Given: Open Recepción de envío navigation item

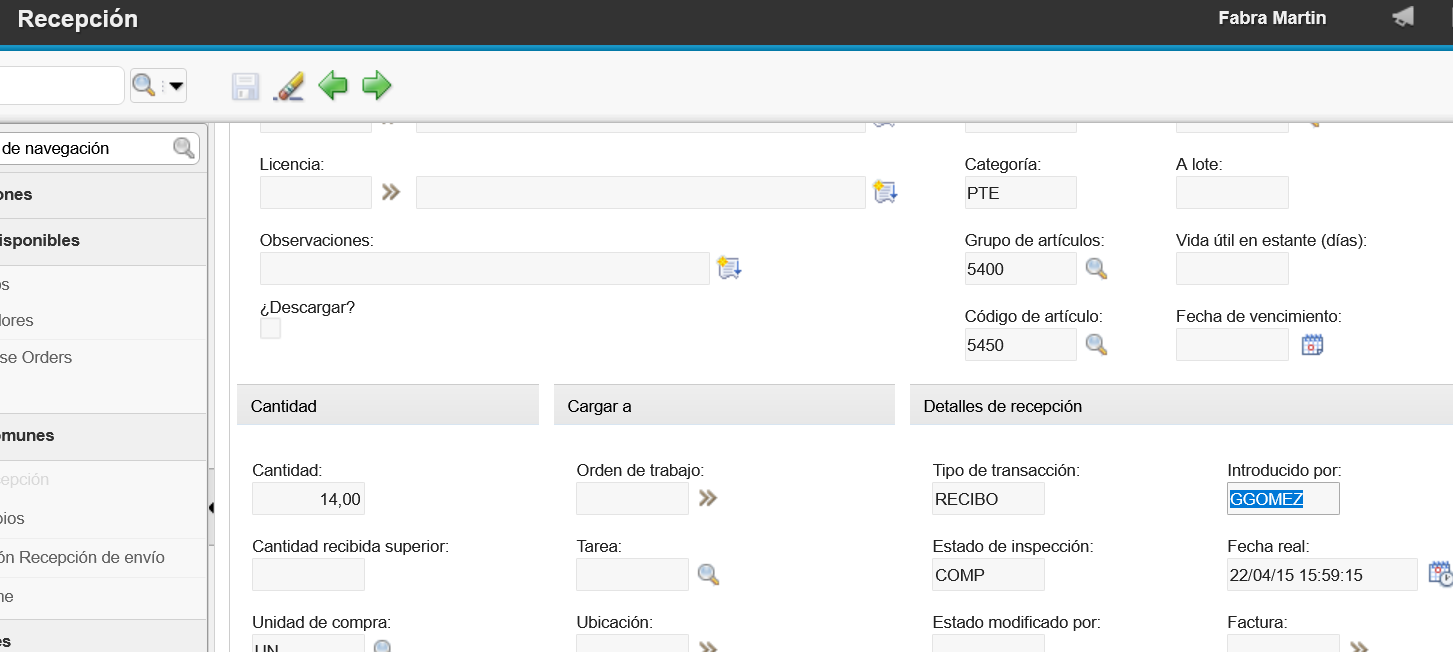Looking at the screenshot, I should pos(85,557).
